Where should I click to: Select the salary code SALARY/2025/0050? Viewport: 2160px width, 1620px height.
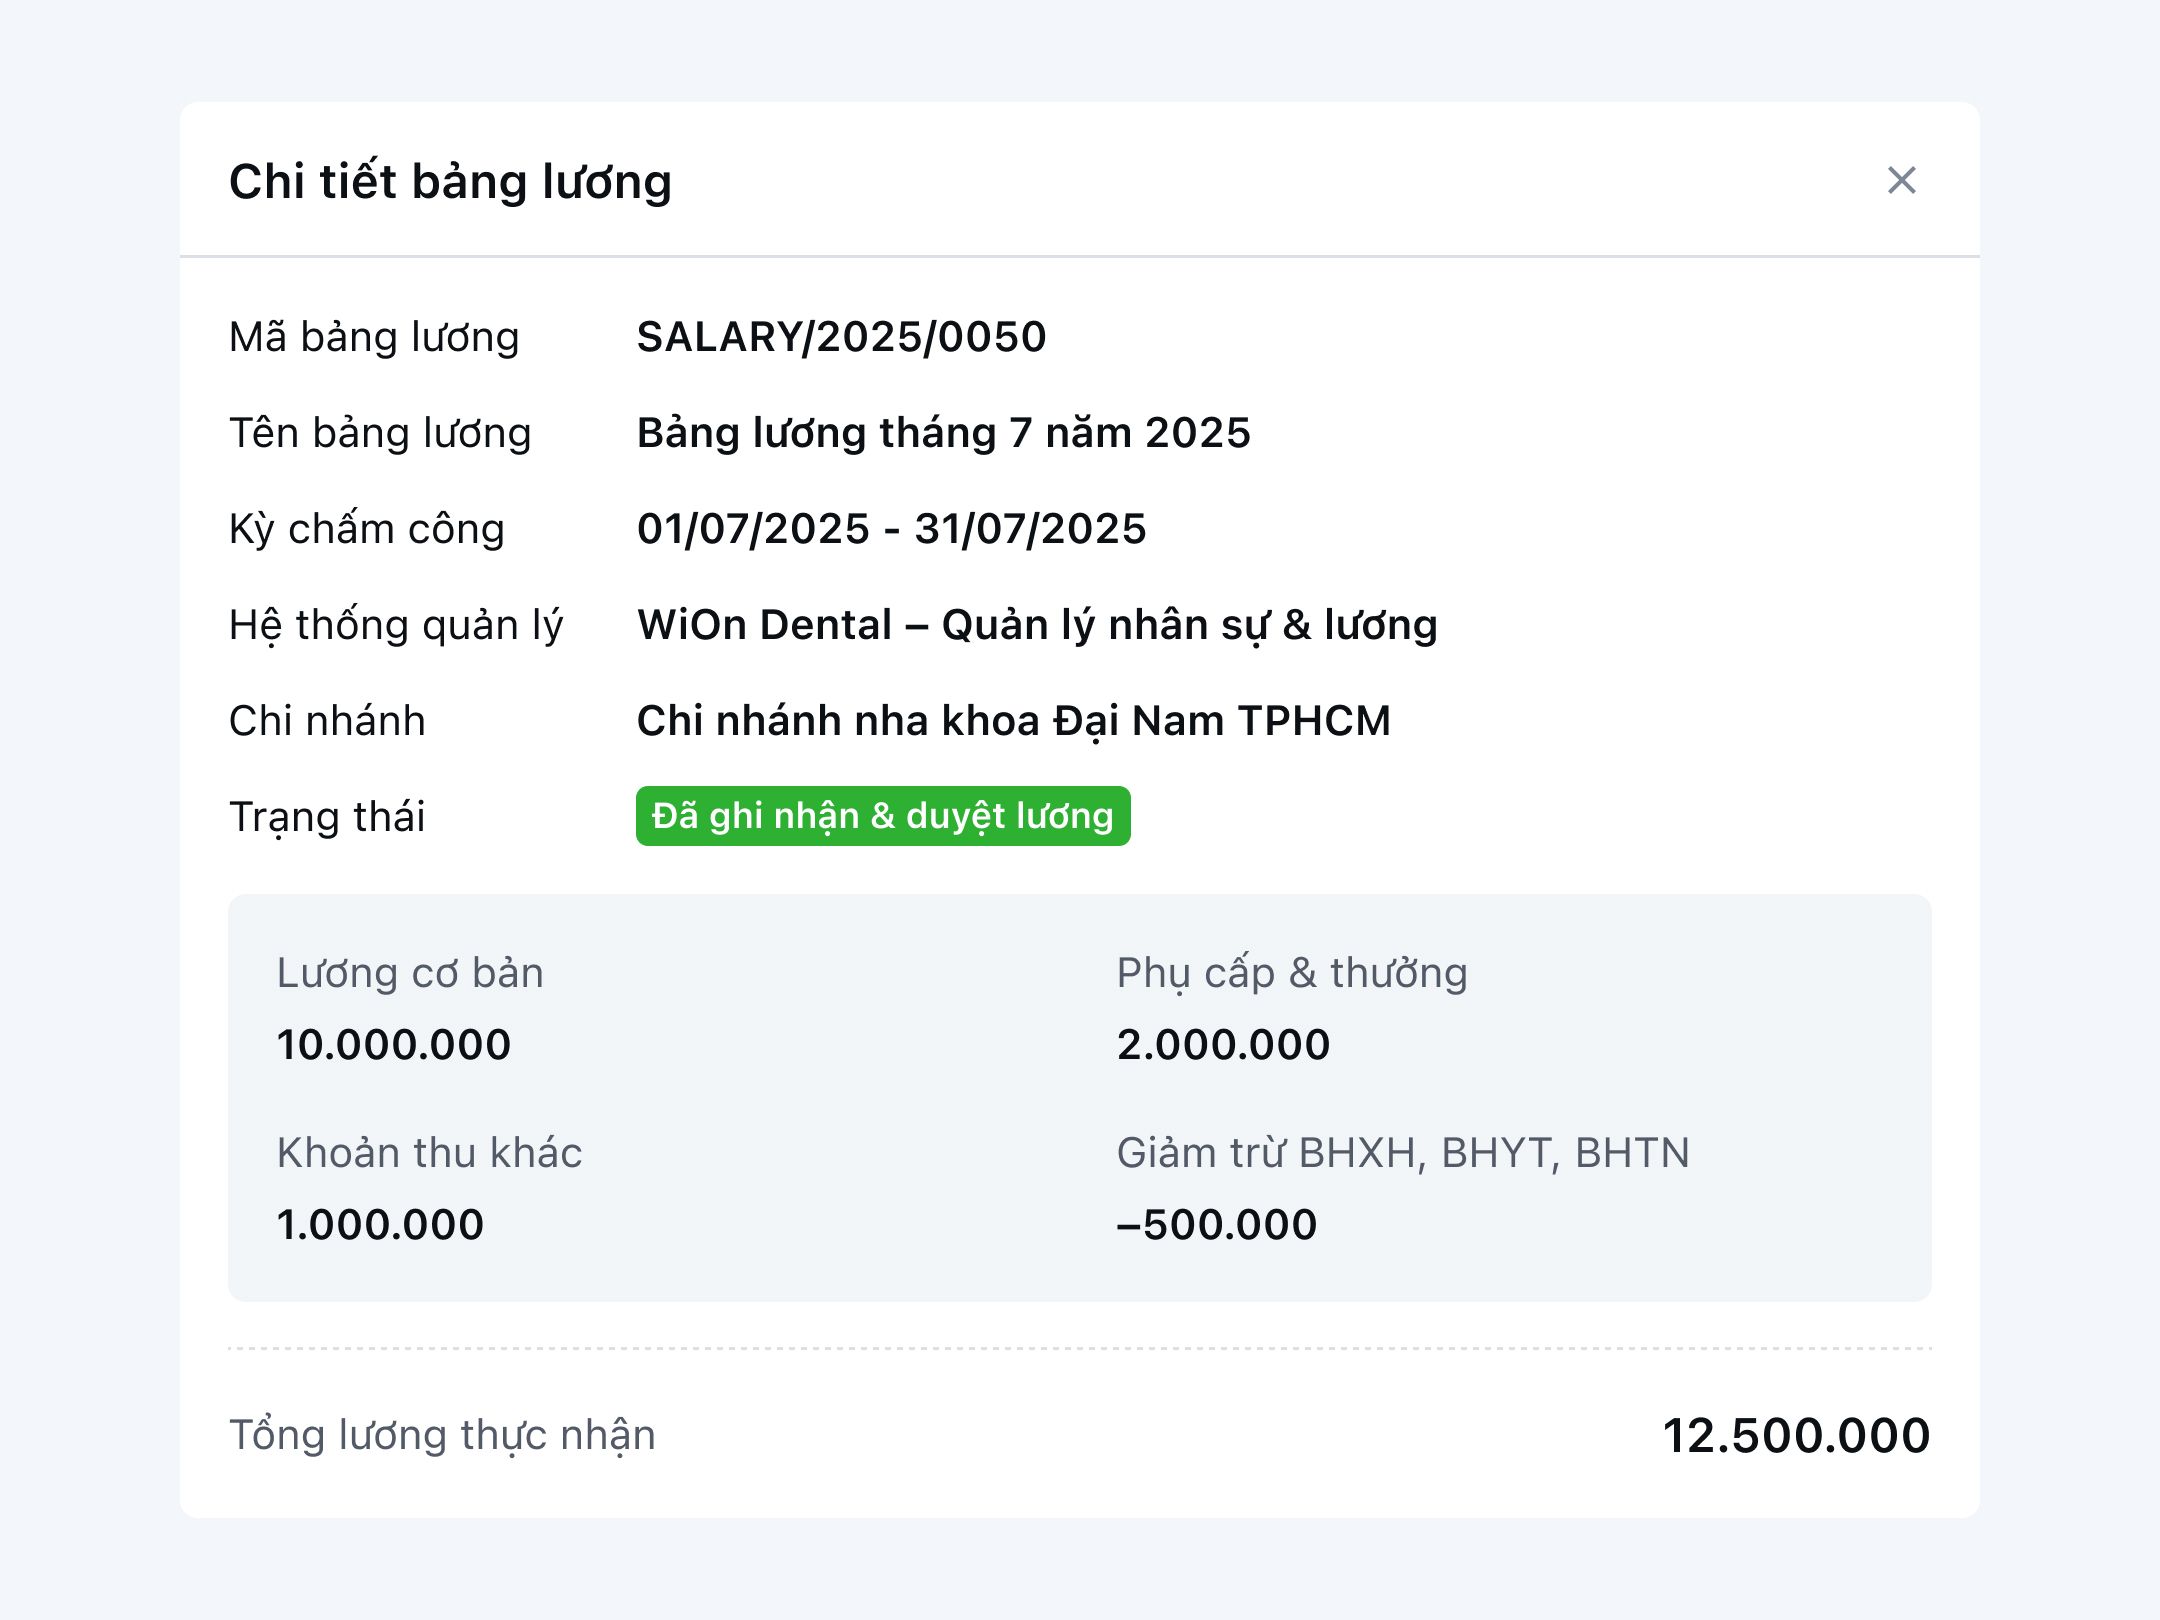(x=841, y=337)
